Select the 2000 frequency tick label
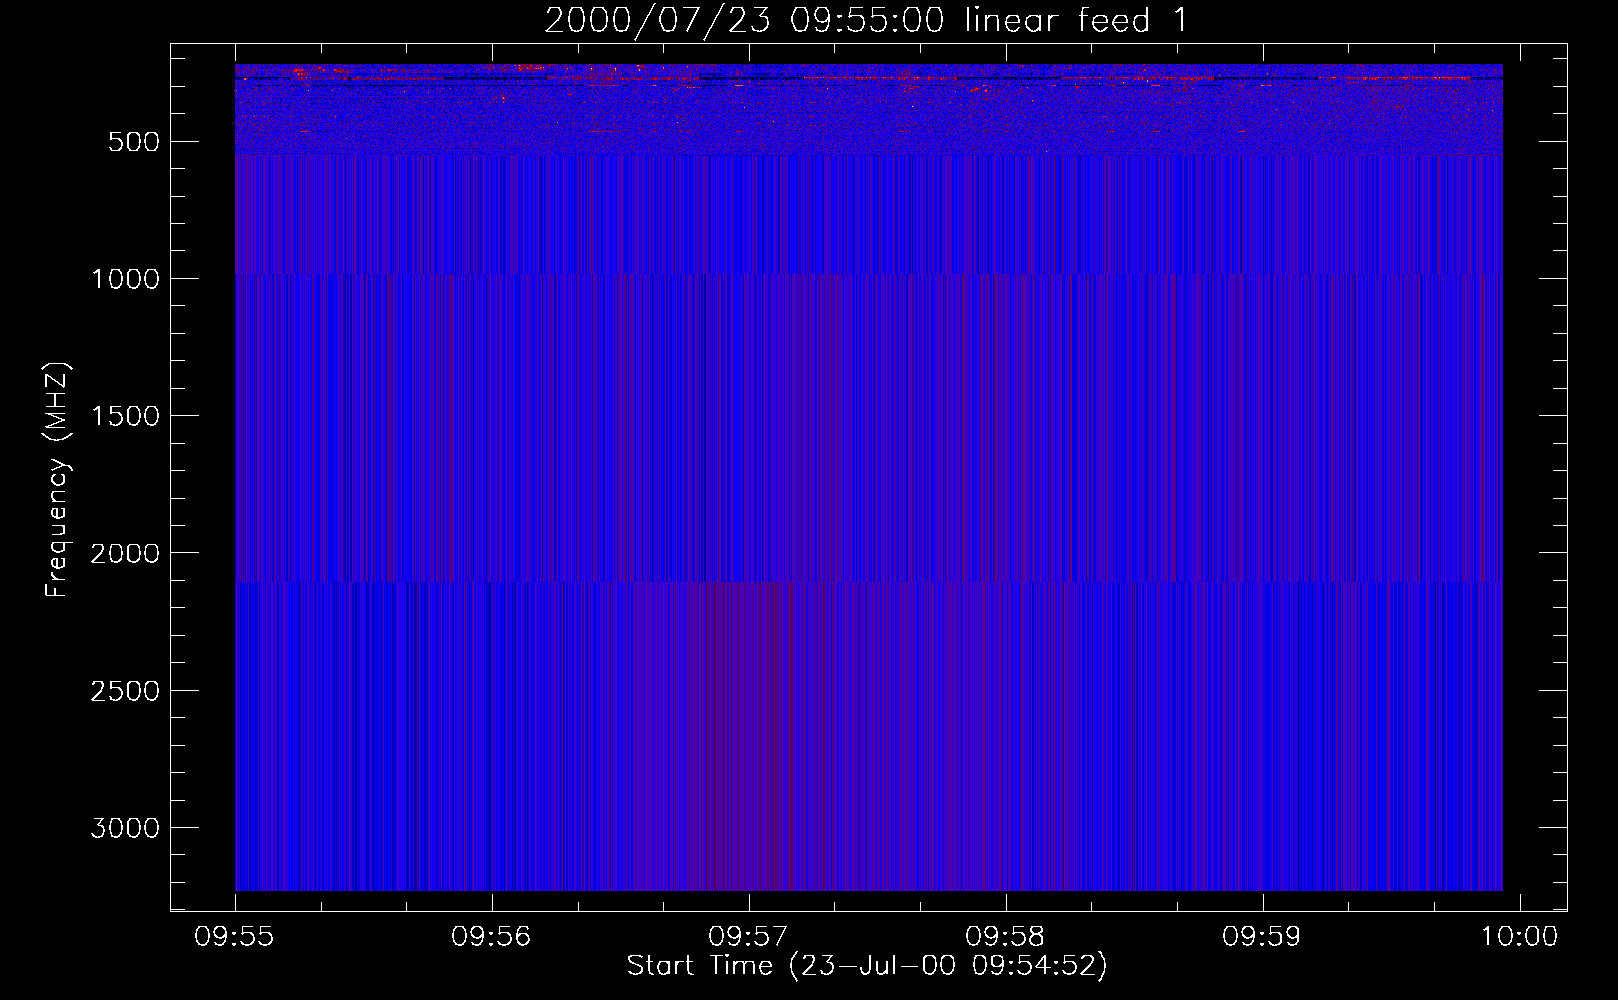1618x1000 pixels. [x=126, y=553]
